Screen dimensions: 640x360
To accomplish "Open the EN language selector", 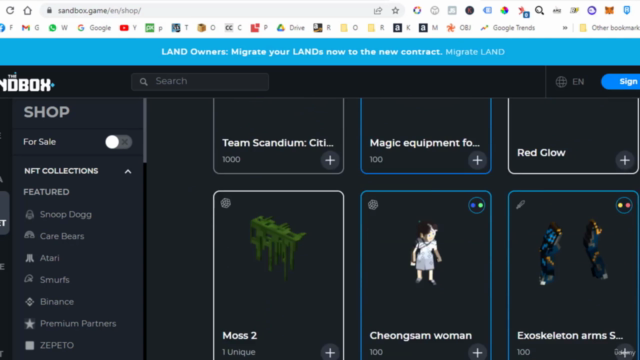I will point(578,82).
